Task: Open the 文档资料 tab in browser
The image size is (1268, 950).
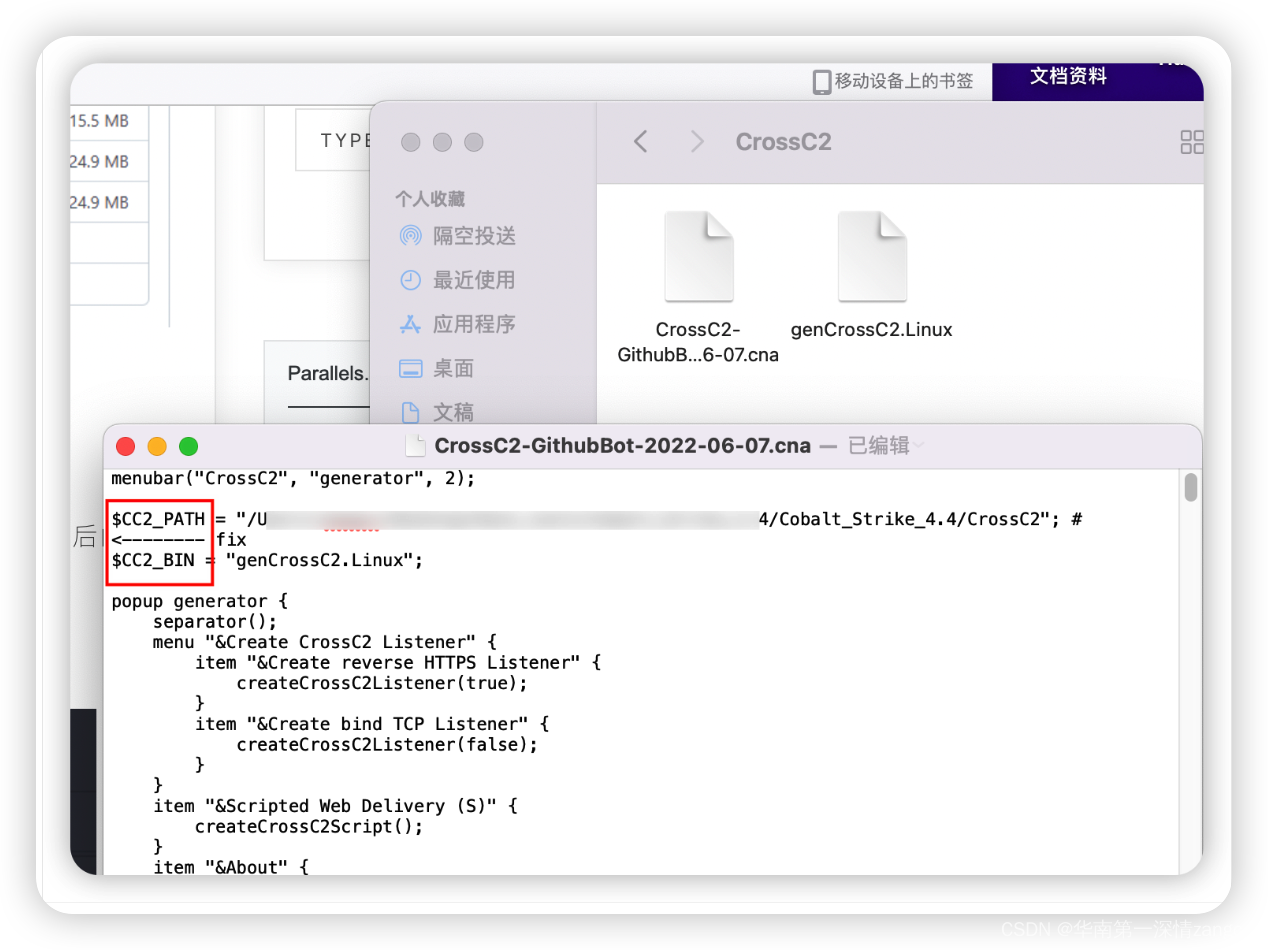Action: (1069, 76)
